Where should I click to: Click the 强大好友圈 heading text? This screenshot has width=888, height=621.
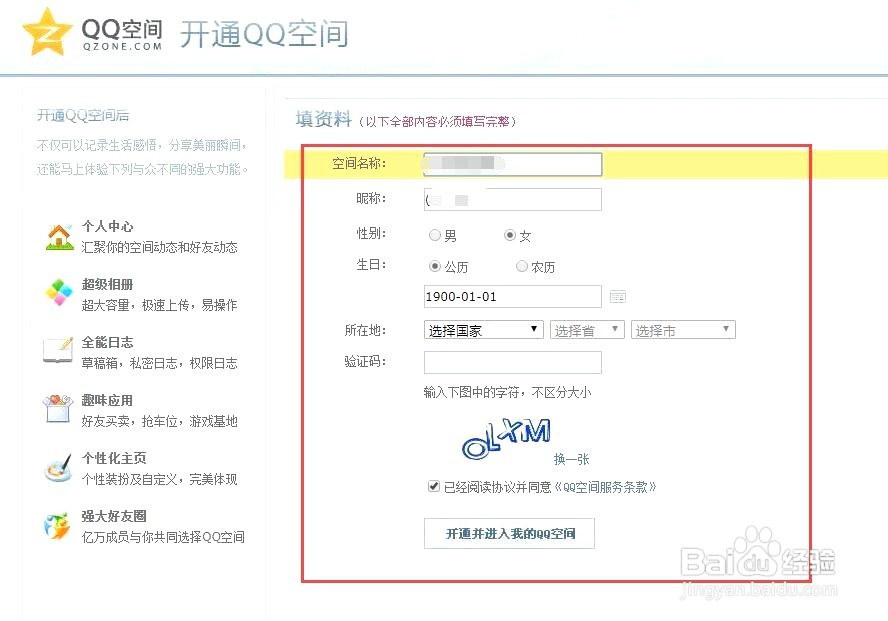point(114,516)
